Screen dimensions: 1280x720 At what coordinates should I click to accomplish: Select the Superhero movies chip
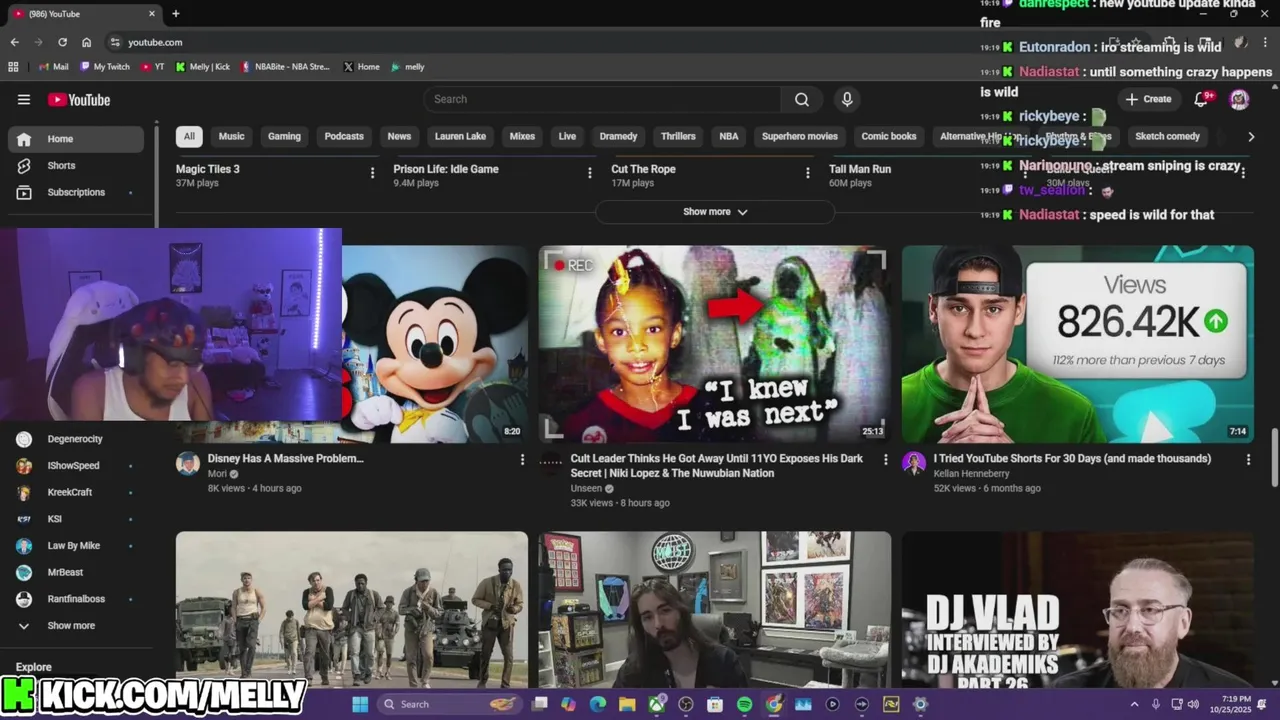pos(800,136)
